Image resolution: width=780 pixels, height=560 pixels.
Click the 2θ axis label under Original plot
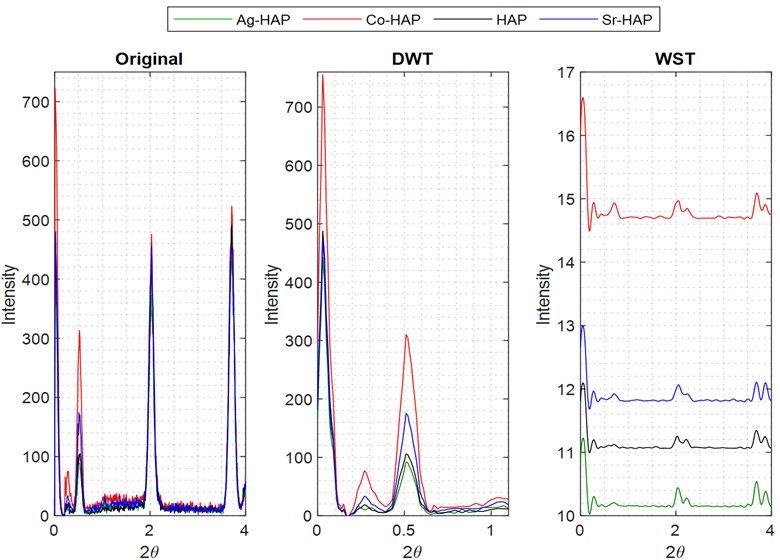[x=148, y=551]
